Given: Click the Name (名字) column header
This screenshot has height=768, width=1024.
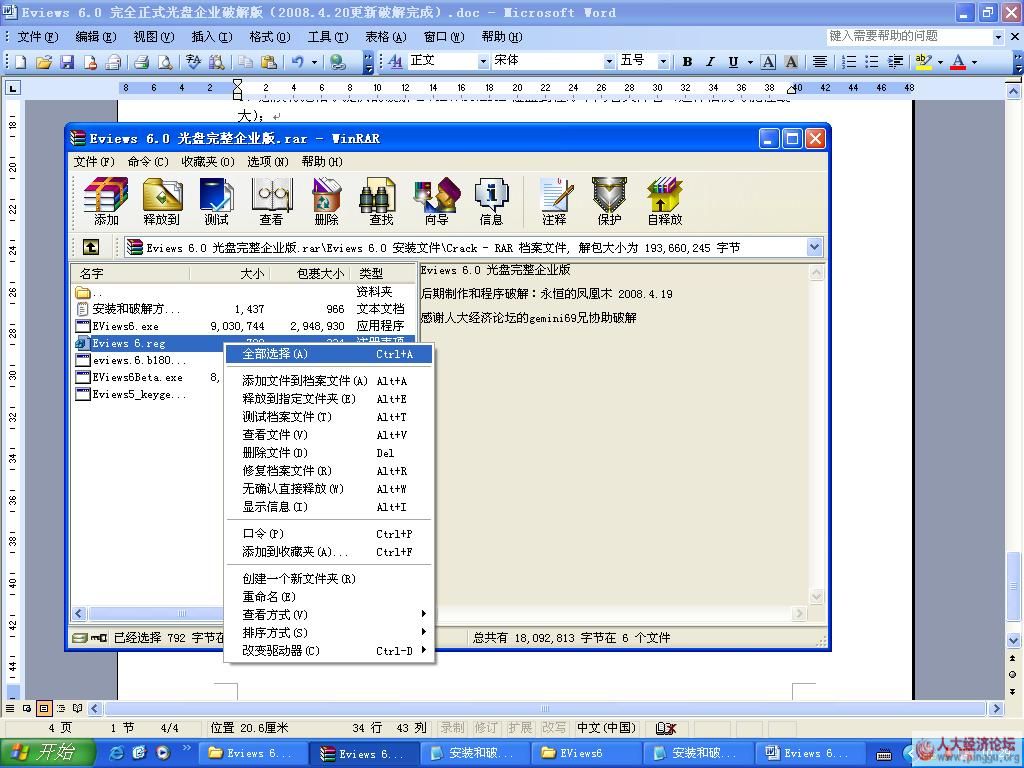Looking at the screenshot, I should [x=131, y=274].
